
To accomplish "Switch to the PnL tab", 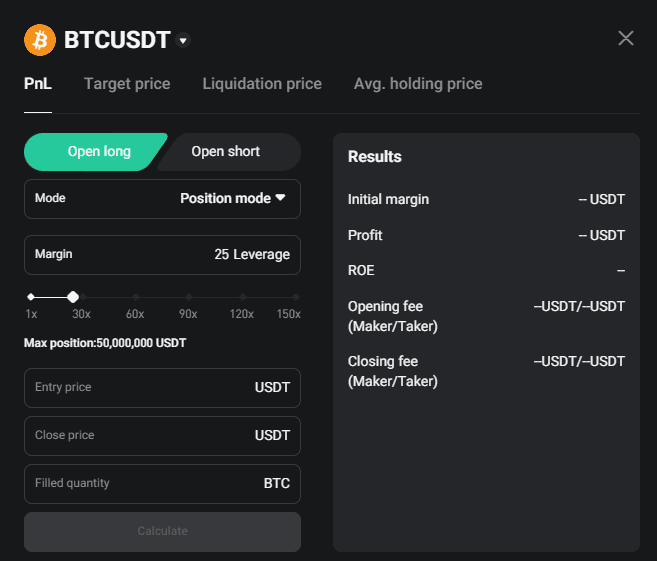I will (38, 84).
